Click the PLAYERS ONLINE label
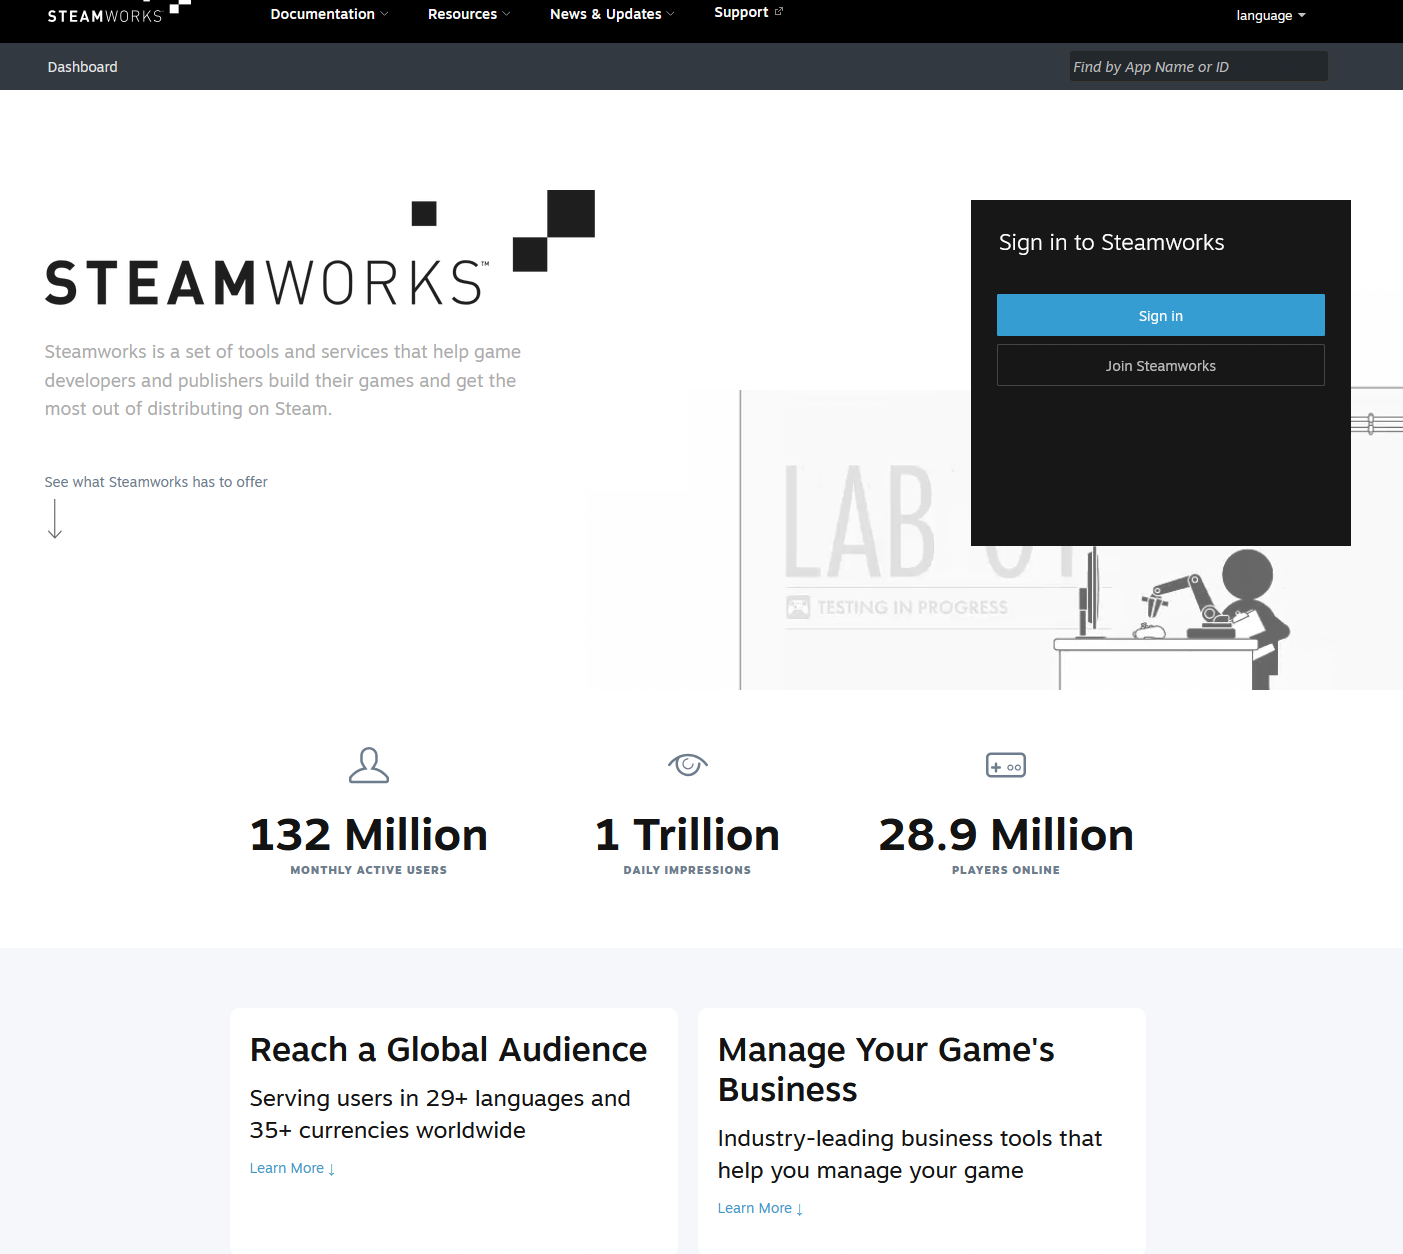Viewport: 1403px width, 1254px height. [1006, 870]
